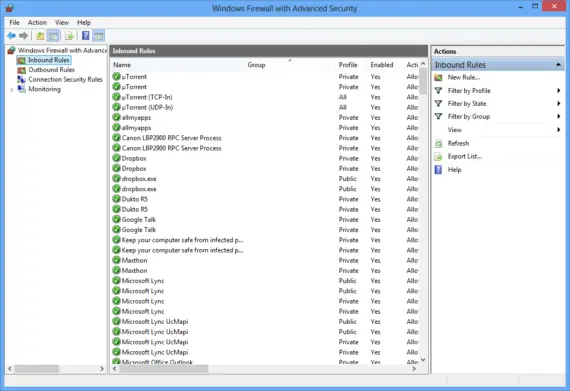Image resolution: width=570 pixels, height=391 pixels.
Task: Select Connection Security Rules in the tree
Action: coord(65,79)
